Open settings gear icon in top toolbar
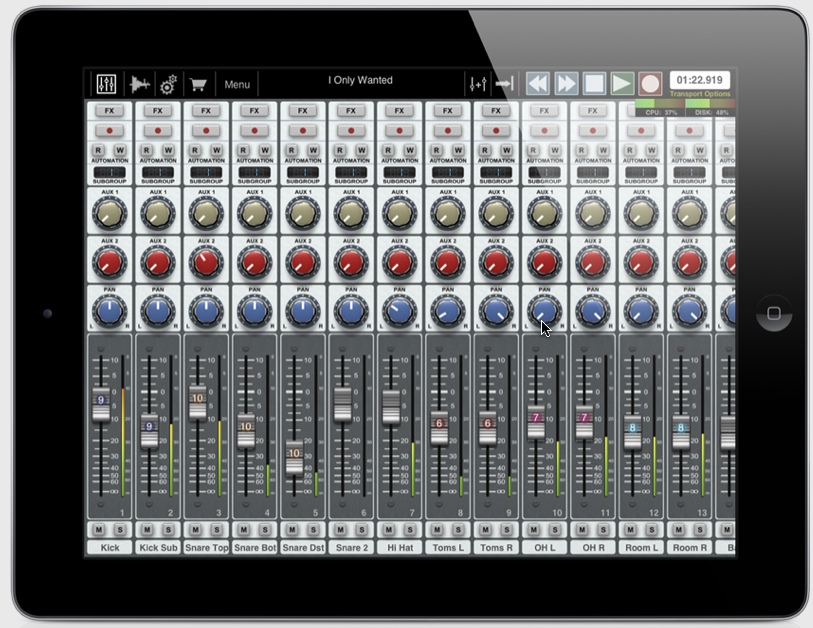The image size is (813, 628). [169, 84]
